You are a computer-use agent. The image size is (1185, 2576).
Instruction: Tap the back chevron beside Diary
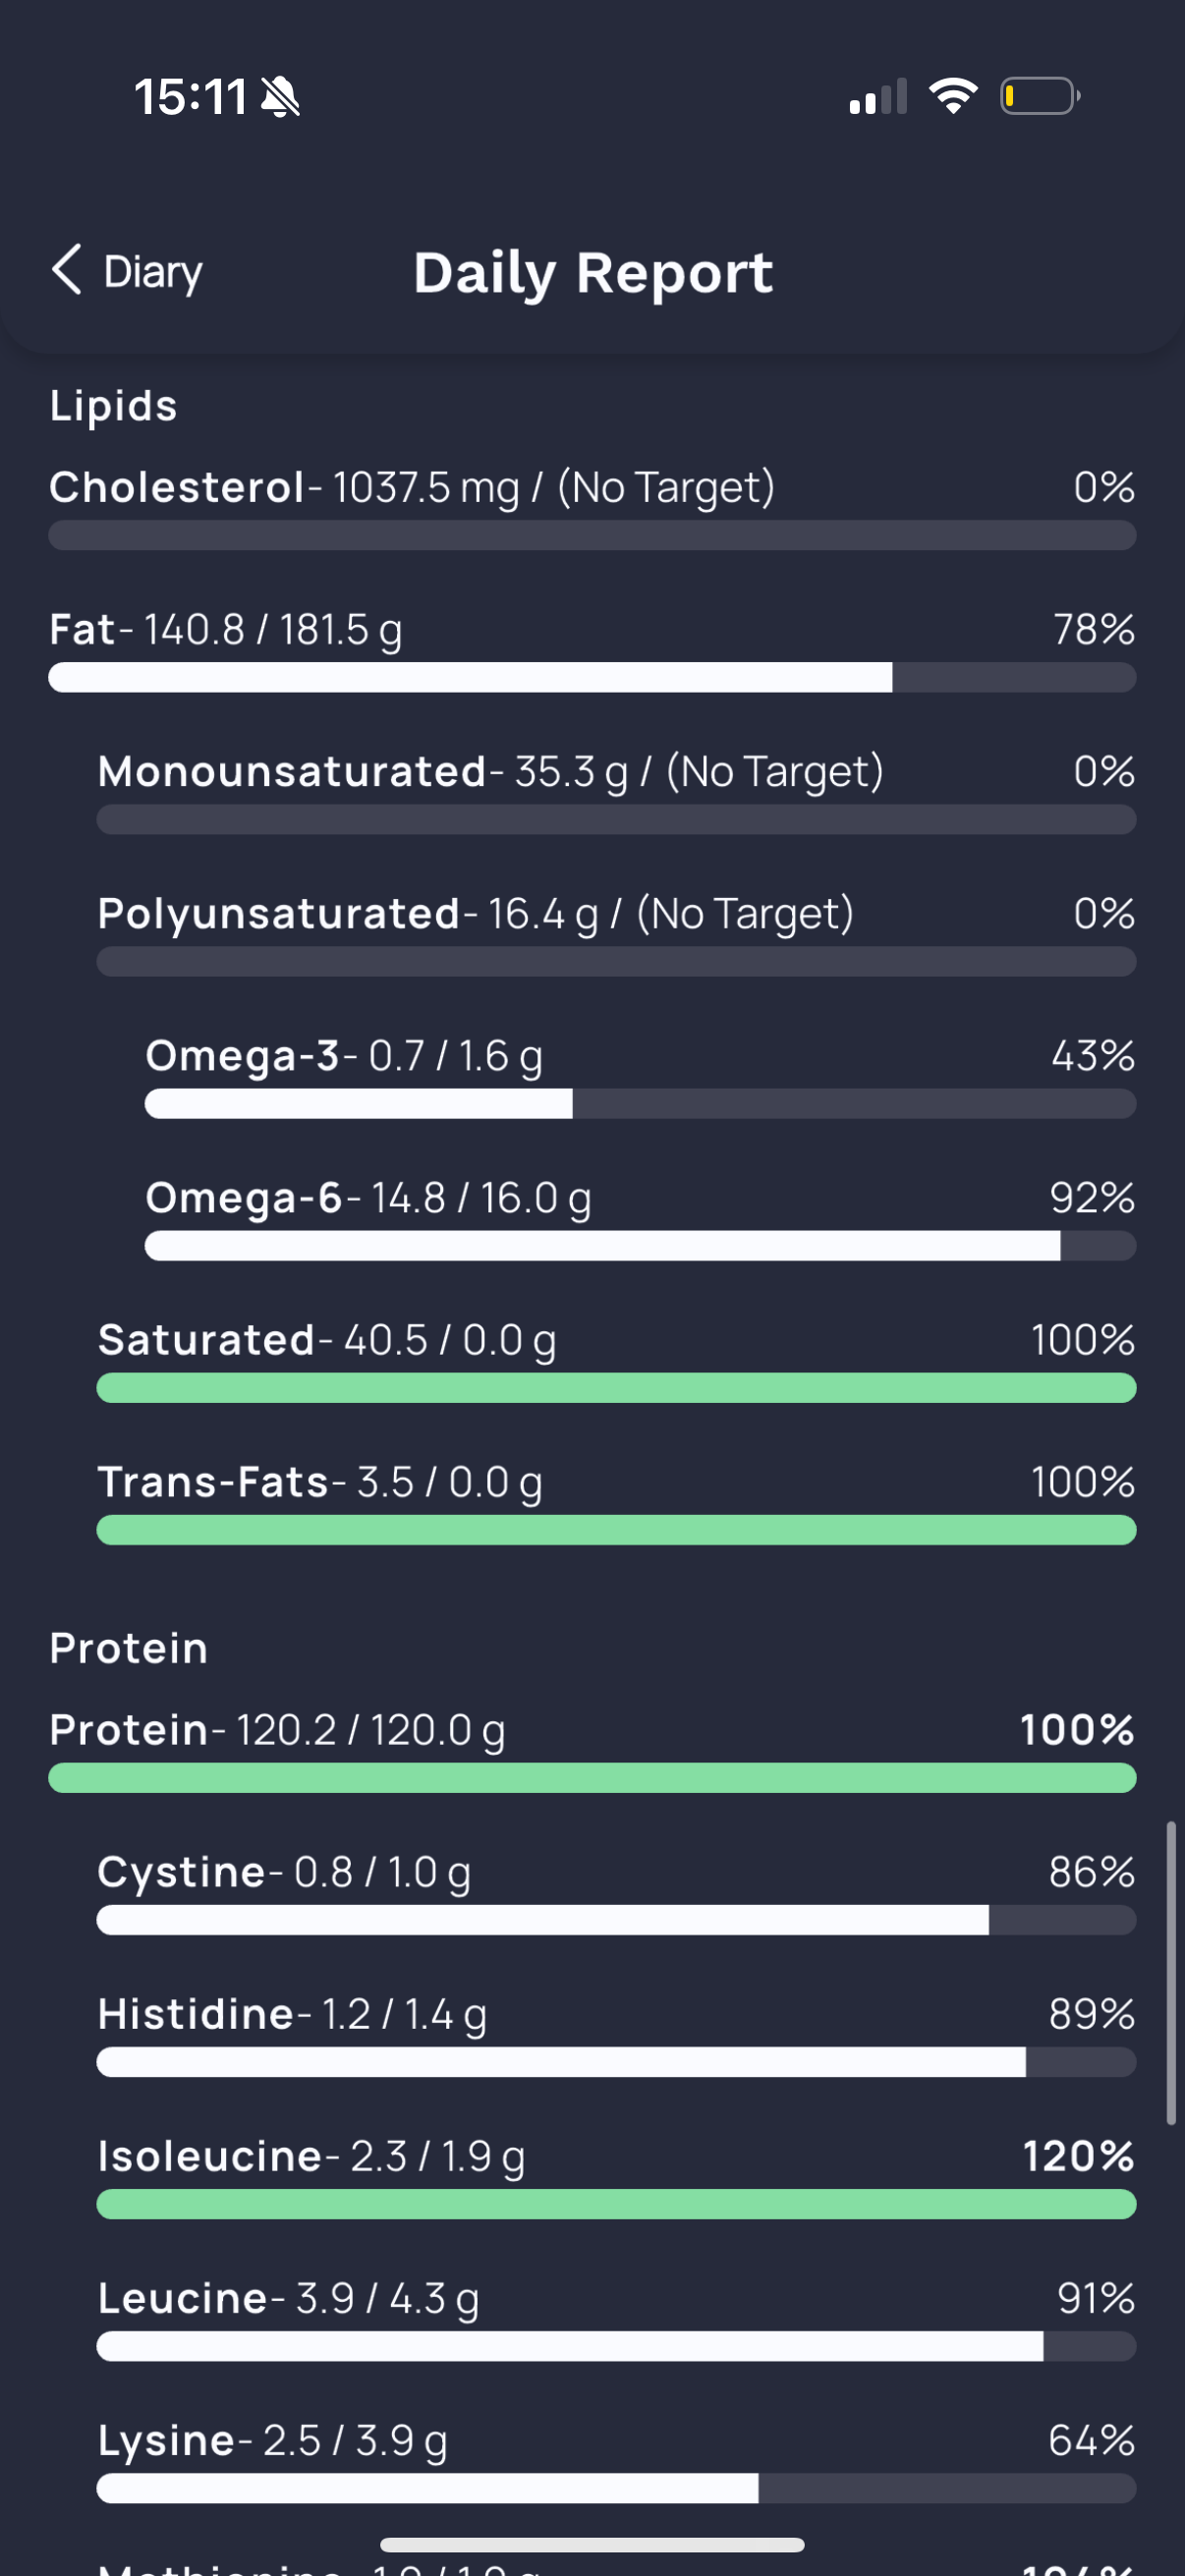(x=66, y=270)
